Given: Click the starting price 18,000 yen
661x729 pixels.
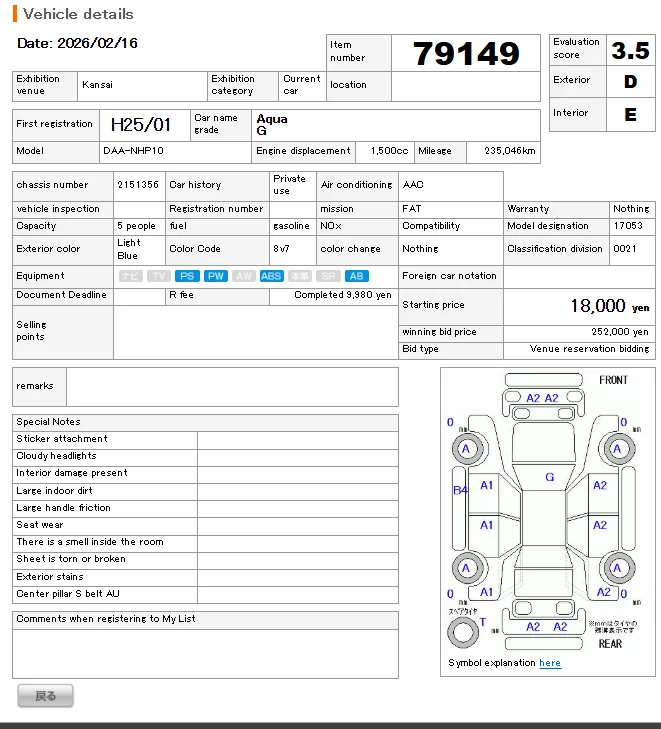Looking at the screenshot, I should point(610,306).
